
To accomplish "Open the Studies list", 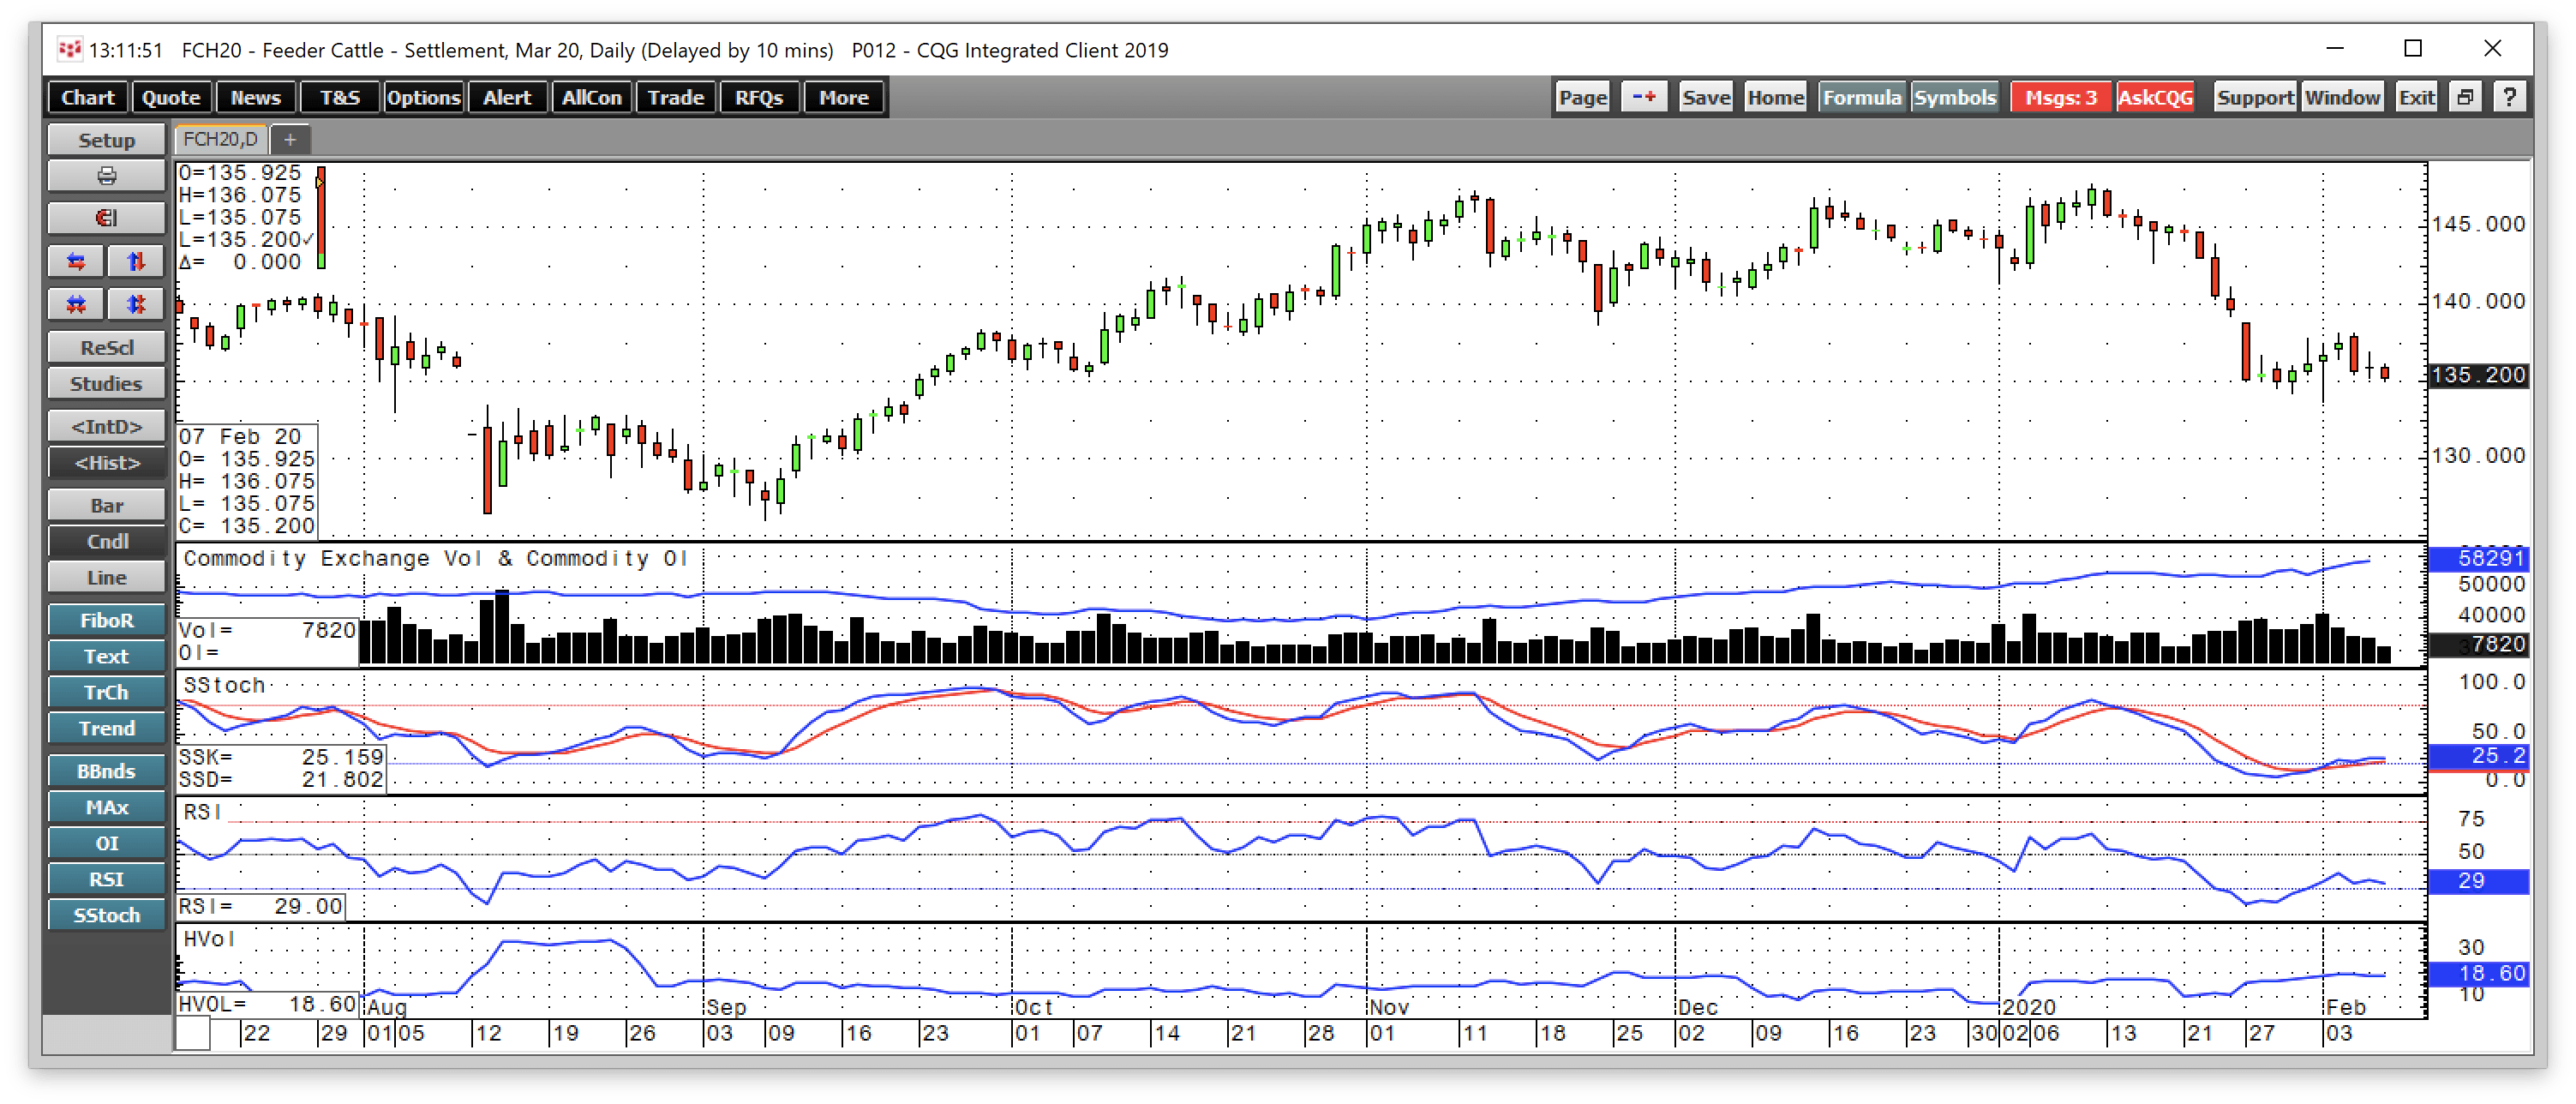I will (106, 383).
